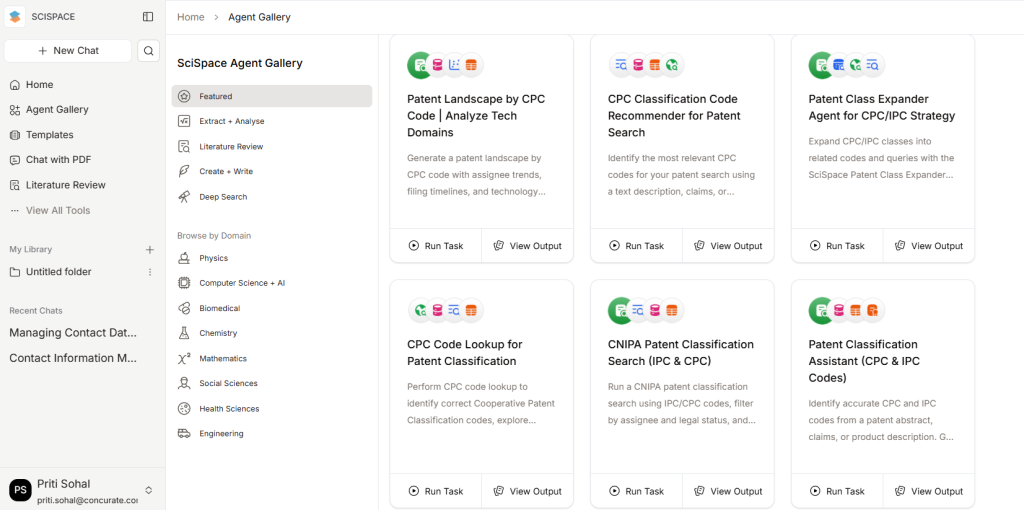Viewport: 1024px width, 510px height.
Task: Run Task for CPC Classification Code Recommender
Action: (x=636, y=246)
